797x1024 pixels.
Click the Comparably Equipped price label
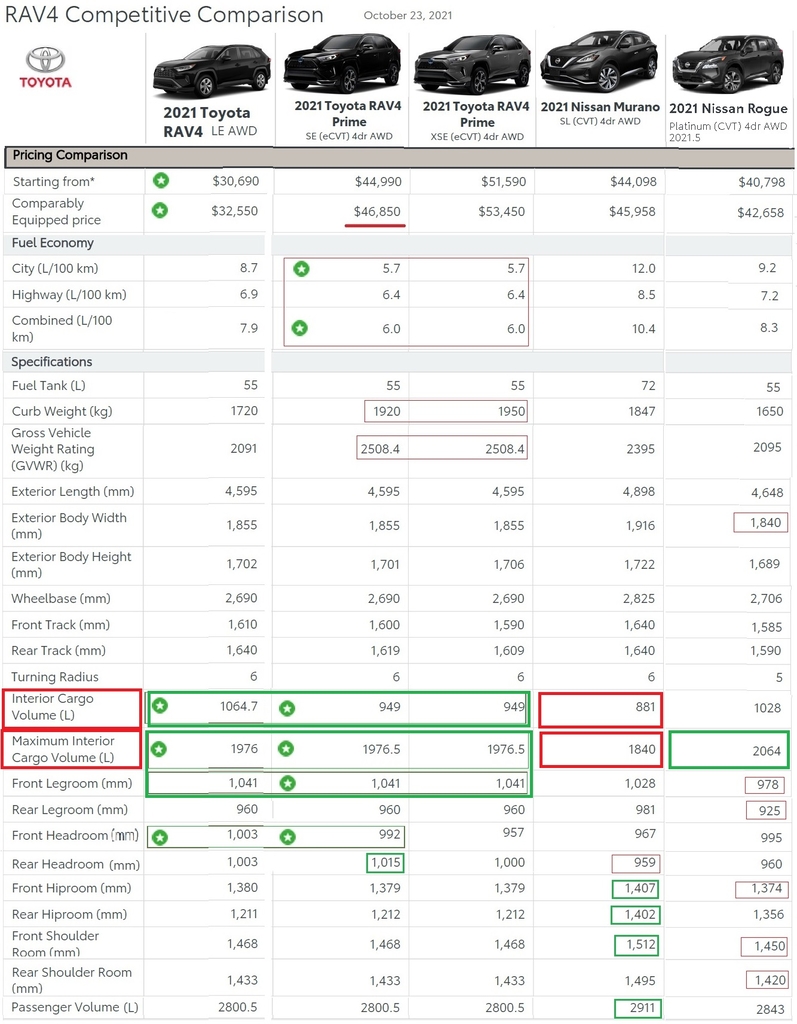(56, 212)
